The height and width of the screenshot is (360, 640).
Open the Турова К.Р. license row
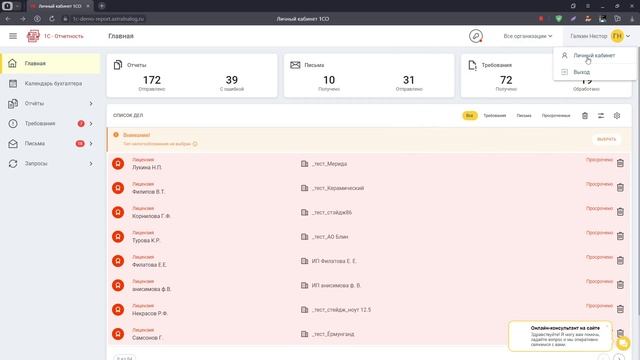(369, 236)
